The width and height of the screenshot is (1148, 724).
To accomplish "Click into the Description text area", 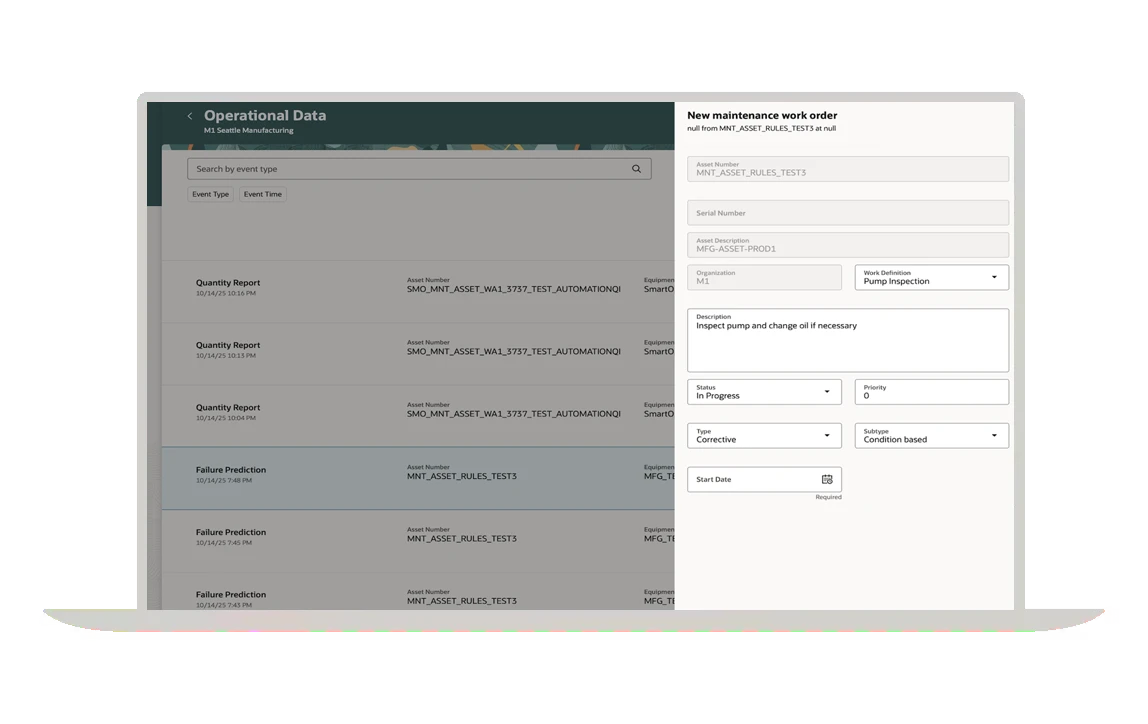I will pos(847,345).
